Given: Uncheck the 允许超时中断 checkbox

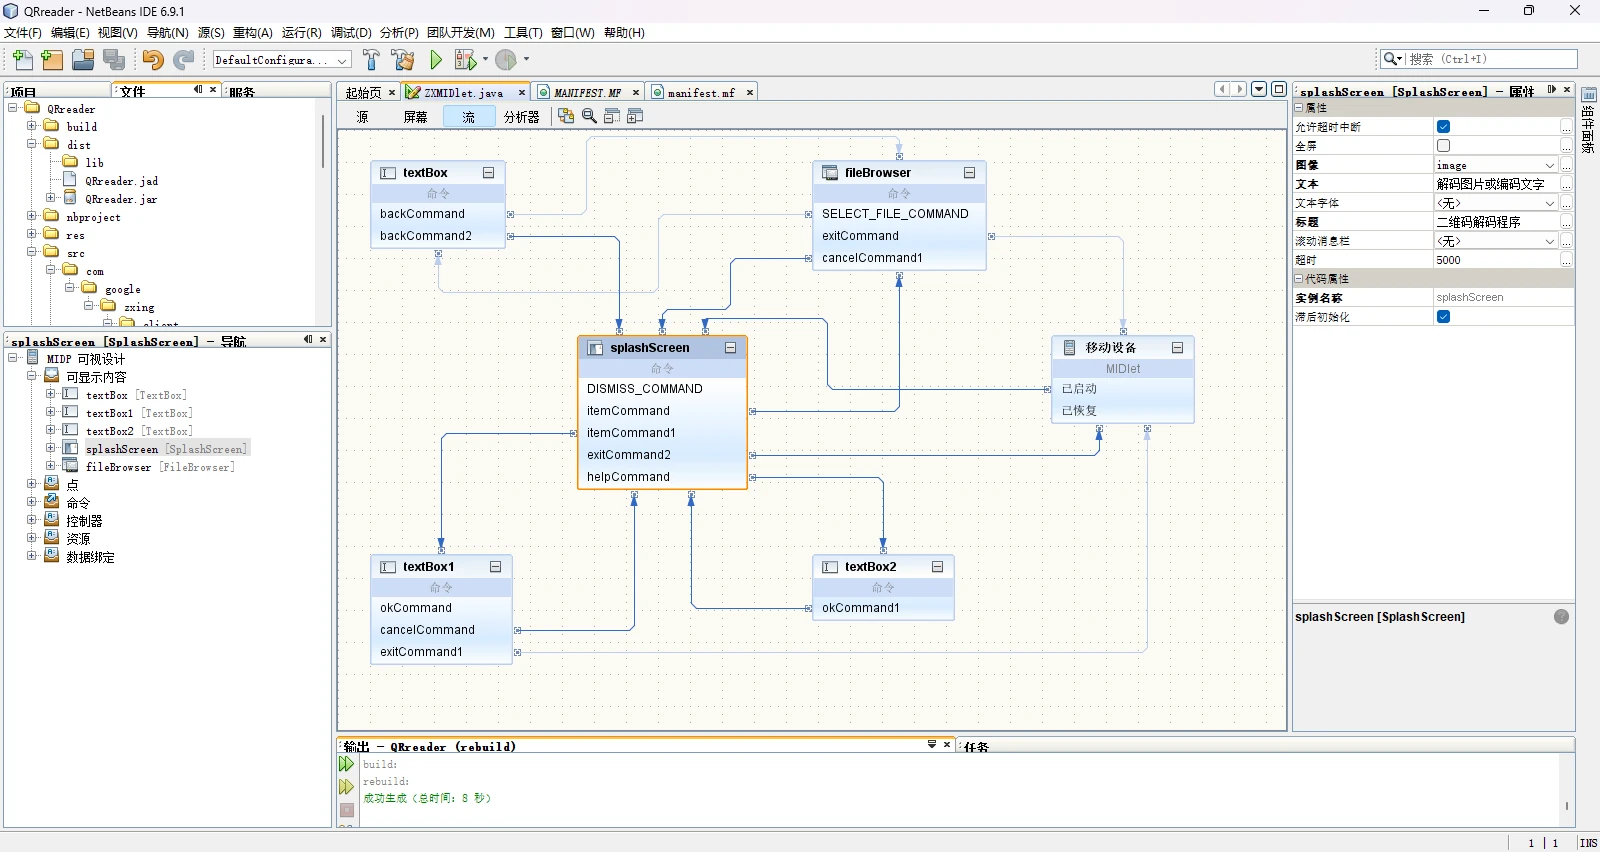Looking at the screenshot, I should point(1443,127).
